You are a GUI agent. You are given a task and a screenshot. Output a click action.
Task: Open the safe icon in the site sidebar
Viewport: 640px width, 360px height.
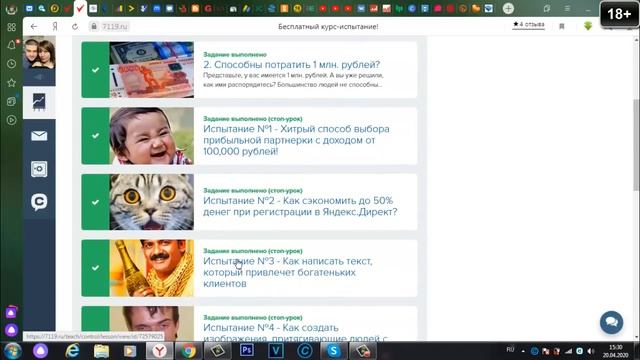tap(39, 169)
